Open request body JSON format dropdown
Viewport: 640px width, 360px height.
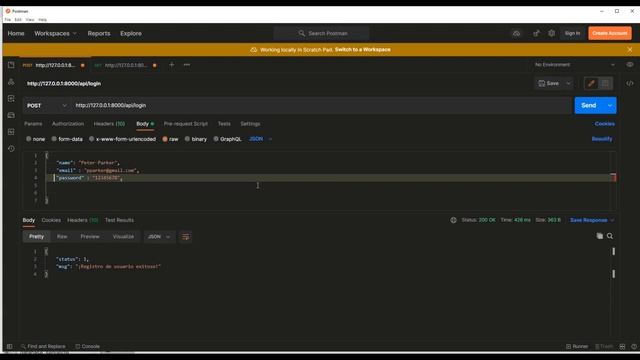(260, 139)
